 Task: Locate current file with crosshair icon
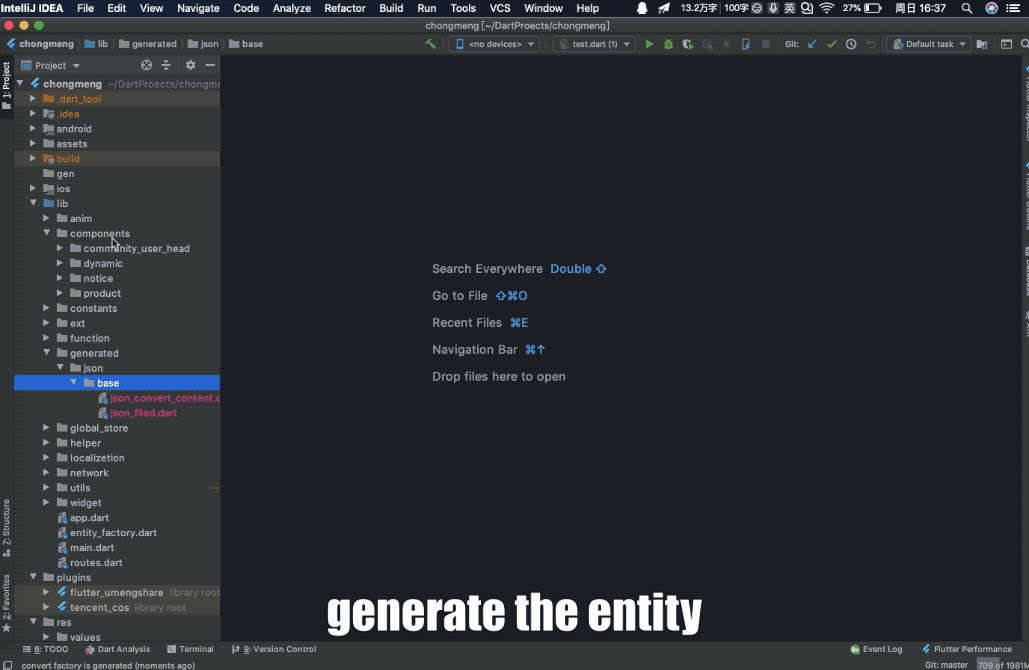coord(146,65)
